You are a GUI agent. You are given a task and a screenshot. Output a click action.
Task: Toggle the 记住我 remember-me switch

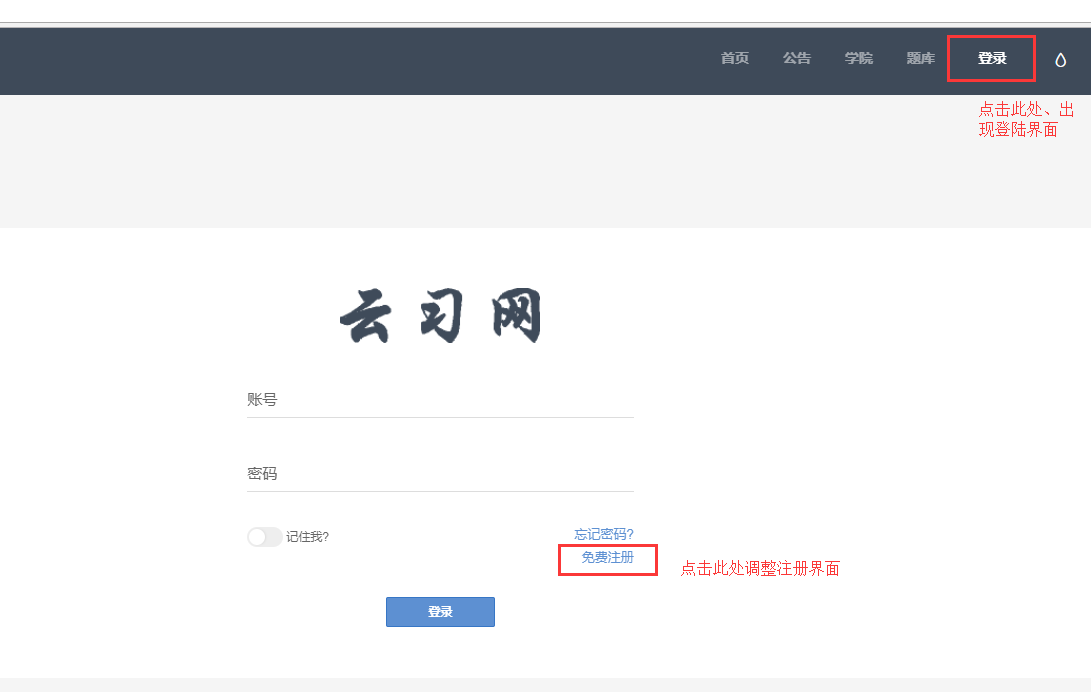pyautogui.click(x=264, y=537)
